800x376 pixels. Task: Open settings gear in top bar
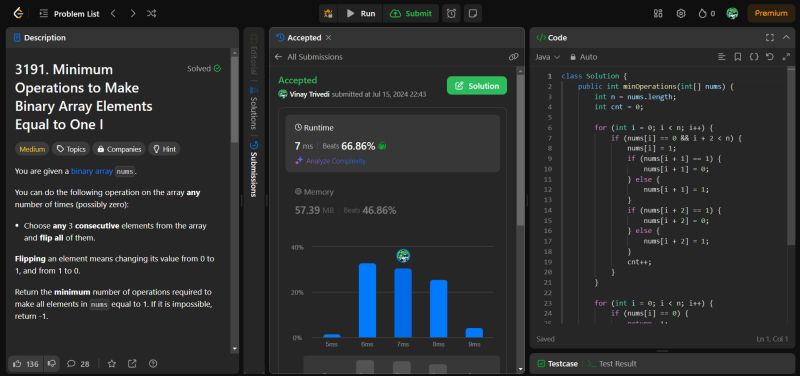(681, 14)
